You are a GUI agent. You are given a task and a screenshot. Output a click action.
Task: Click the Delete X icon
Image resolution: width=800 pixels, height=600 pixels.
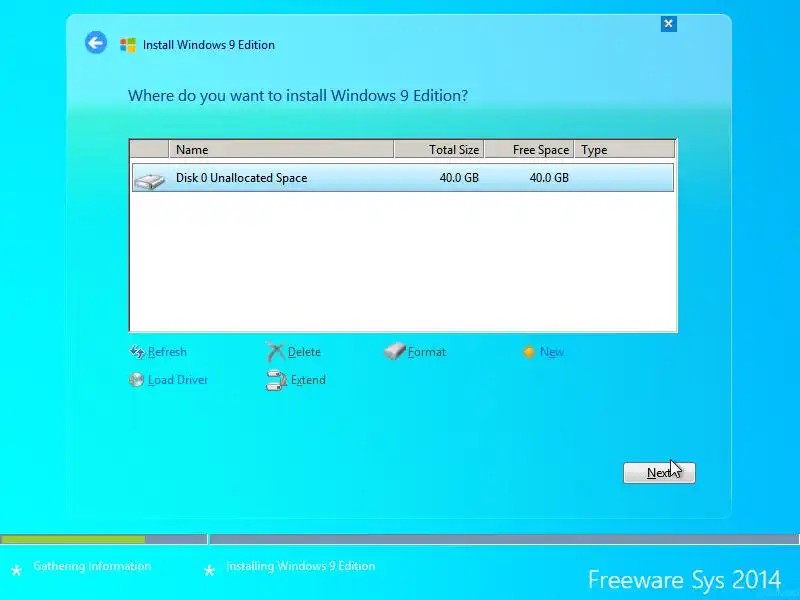point(275,352)
